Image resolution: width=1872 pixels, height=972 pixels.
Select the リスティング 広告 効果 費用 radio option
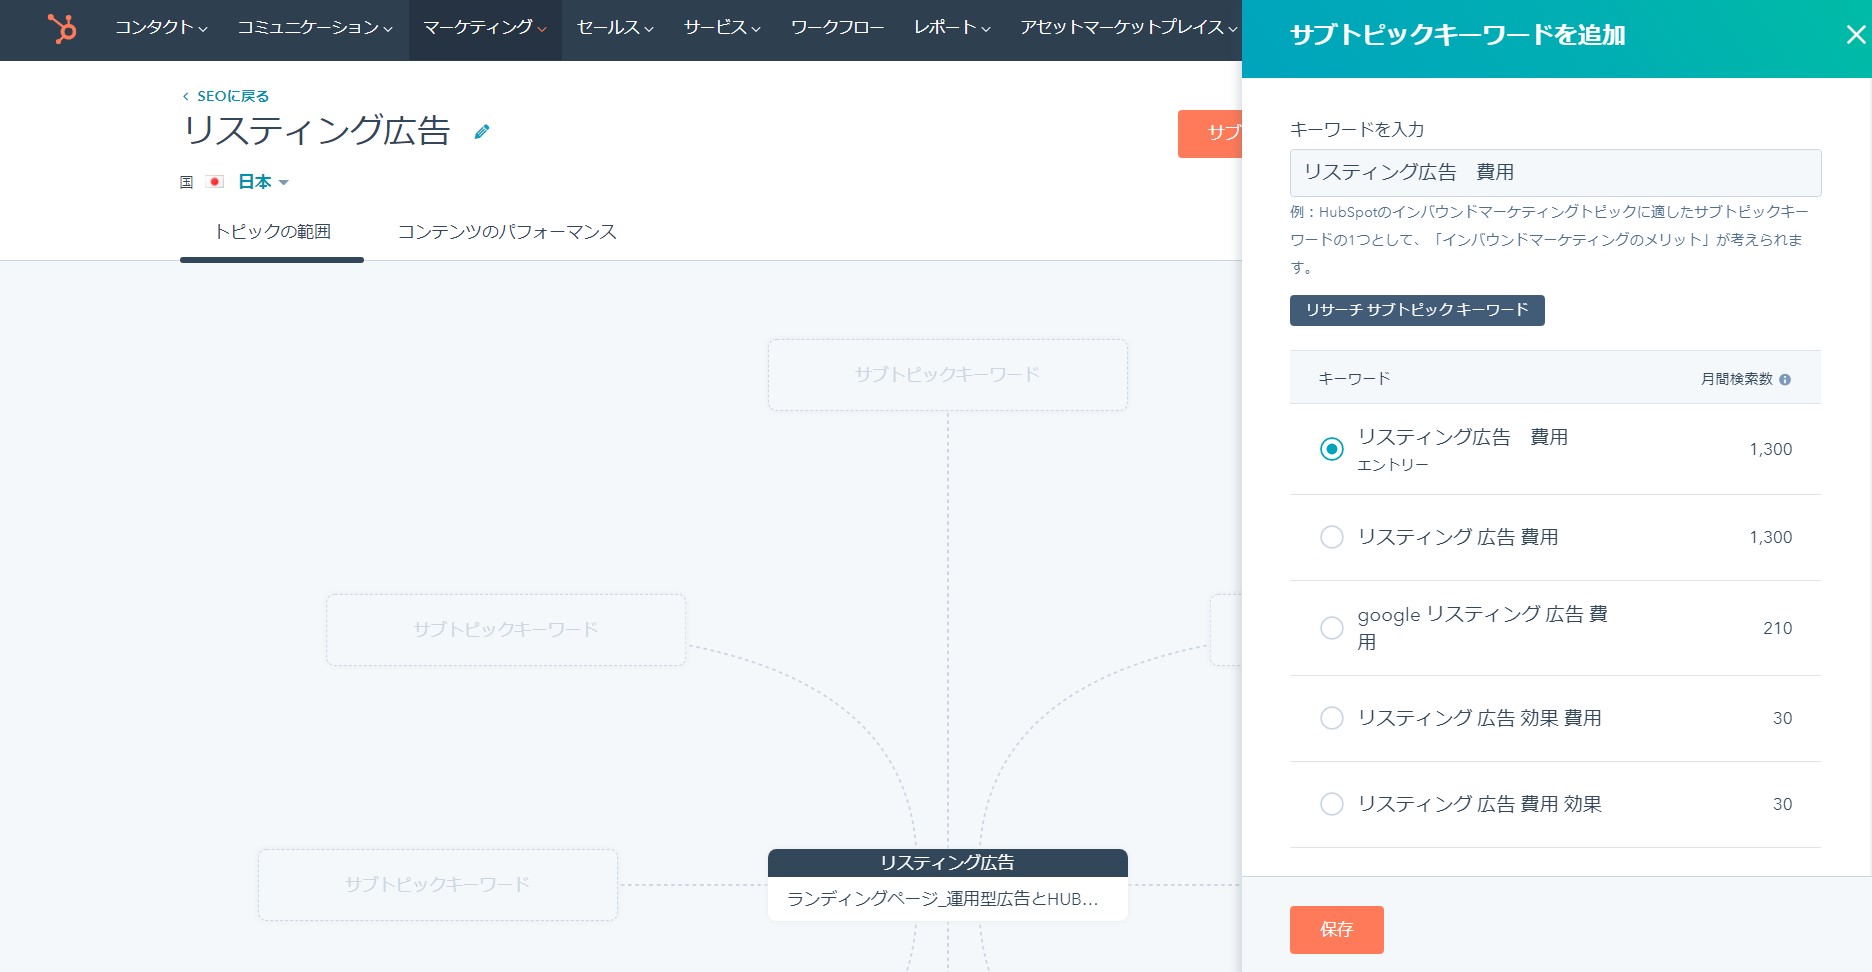[x=1331, y=718]
